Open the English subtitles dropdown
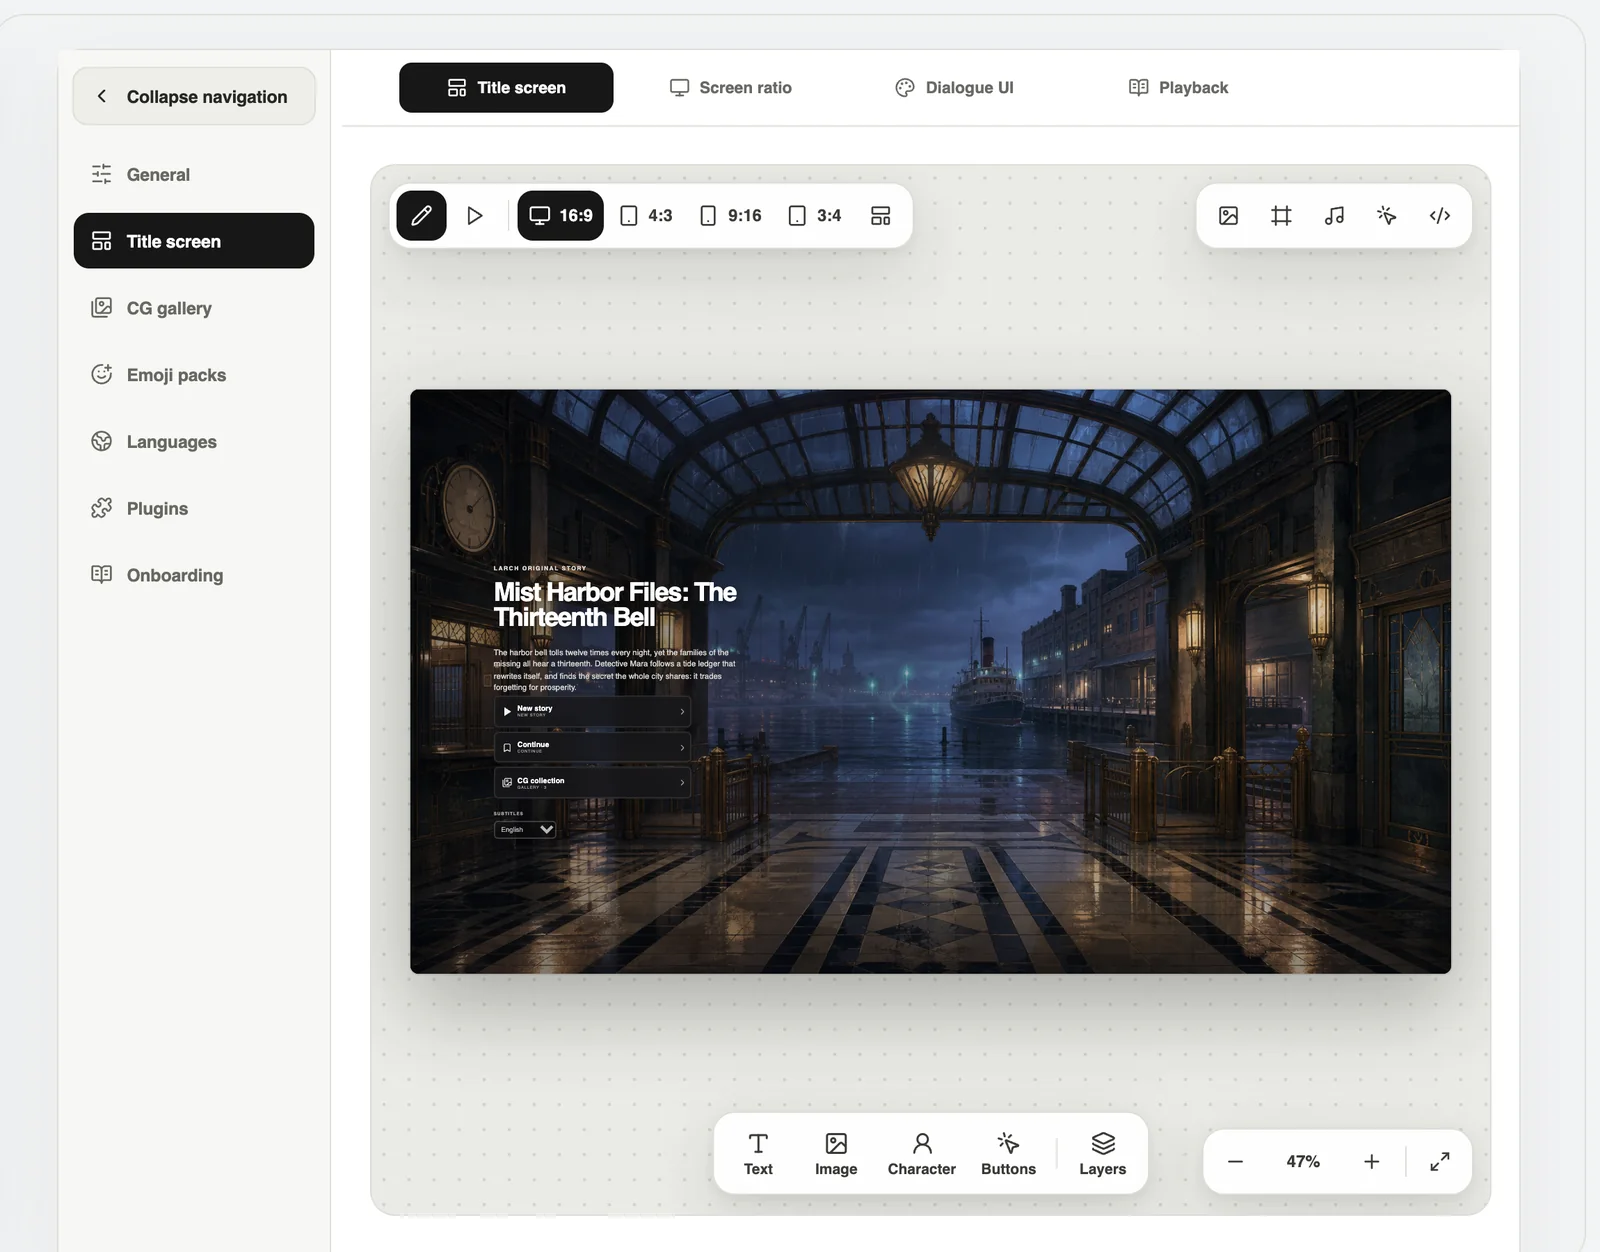 point(525,829)
